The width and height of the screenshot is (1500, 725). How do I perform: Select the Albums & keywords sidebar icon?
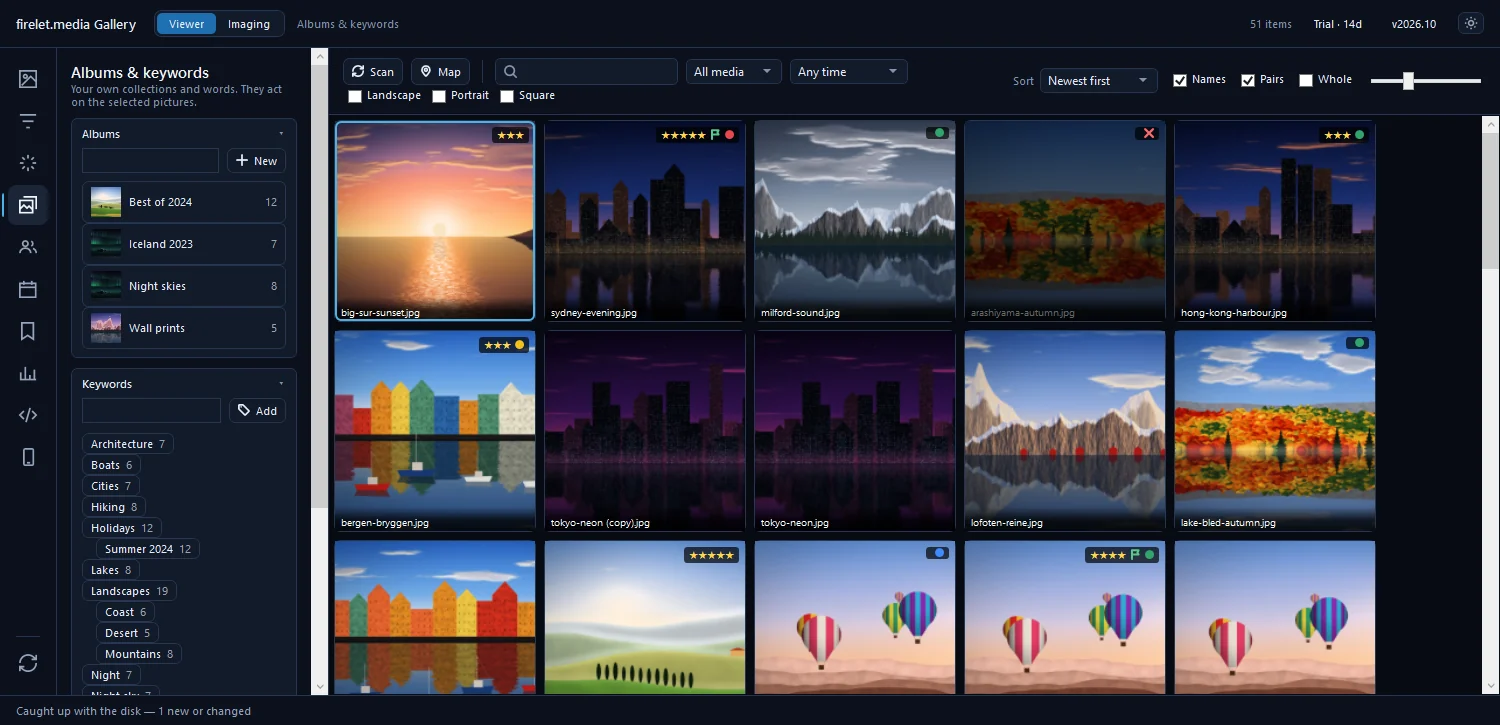point(28,205)
